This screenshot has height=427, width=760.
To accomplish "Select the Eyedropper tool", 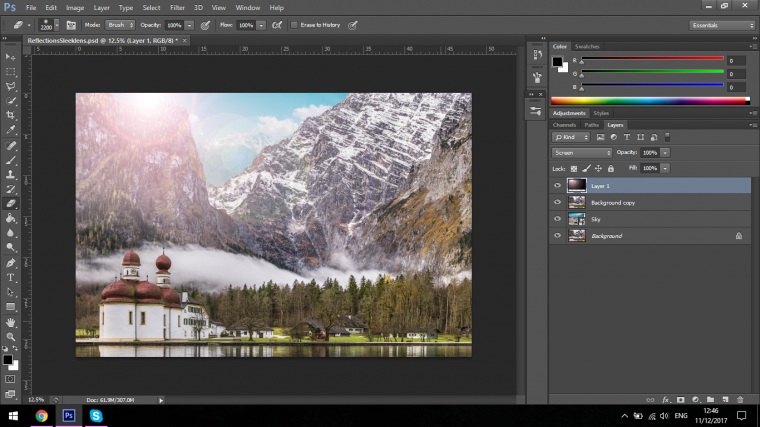I will click(10, 130).
